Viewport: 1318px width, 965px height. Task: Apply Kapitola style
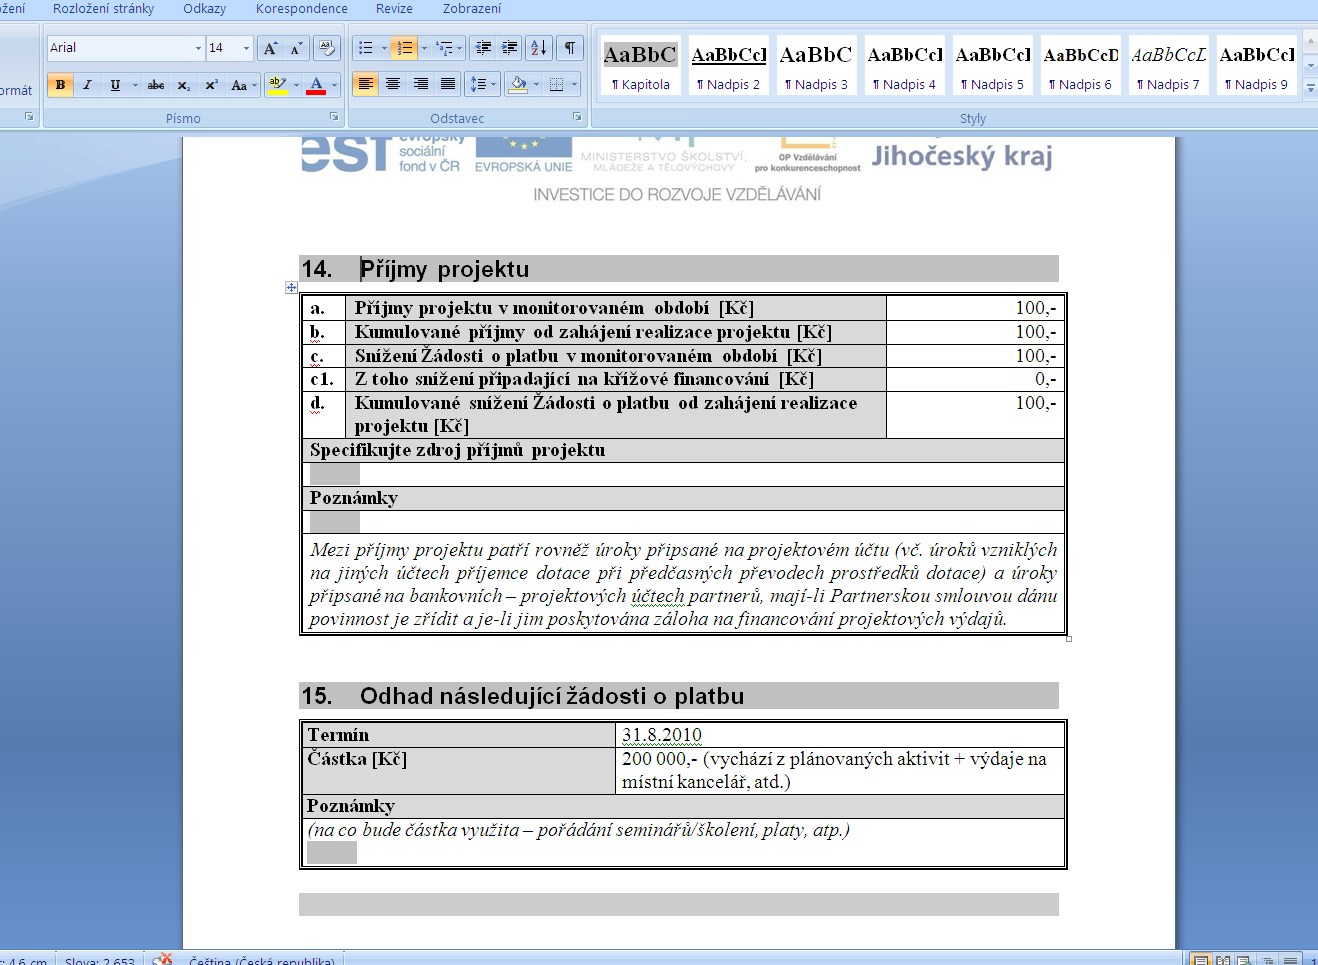pos(641,66)
